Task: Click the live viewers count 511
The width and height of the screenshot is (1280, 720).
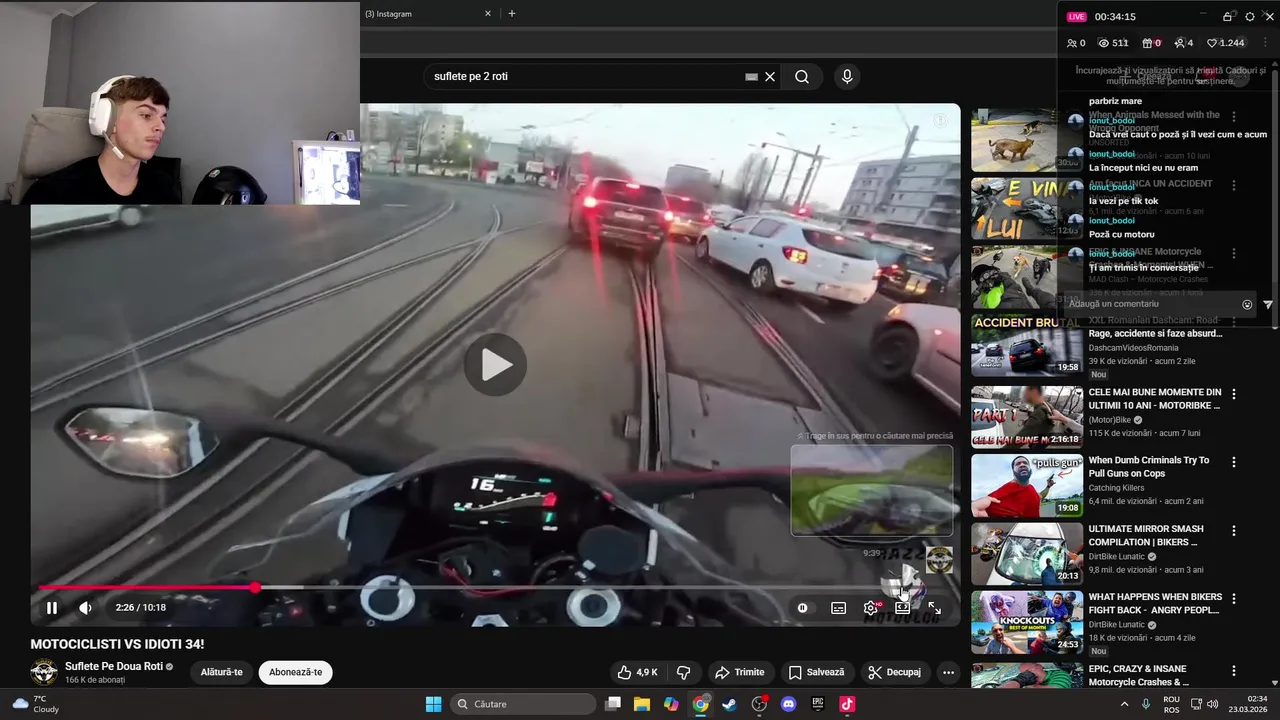Action: pos(1113,43)
